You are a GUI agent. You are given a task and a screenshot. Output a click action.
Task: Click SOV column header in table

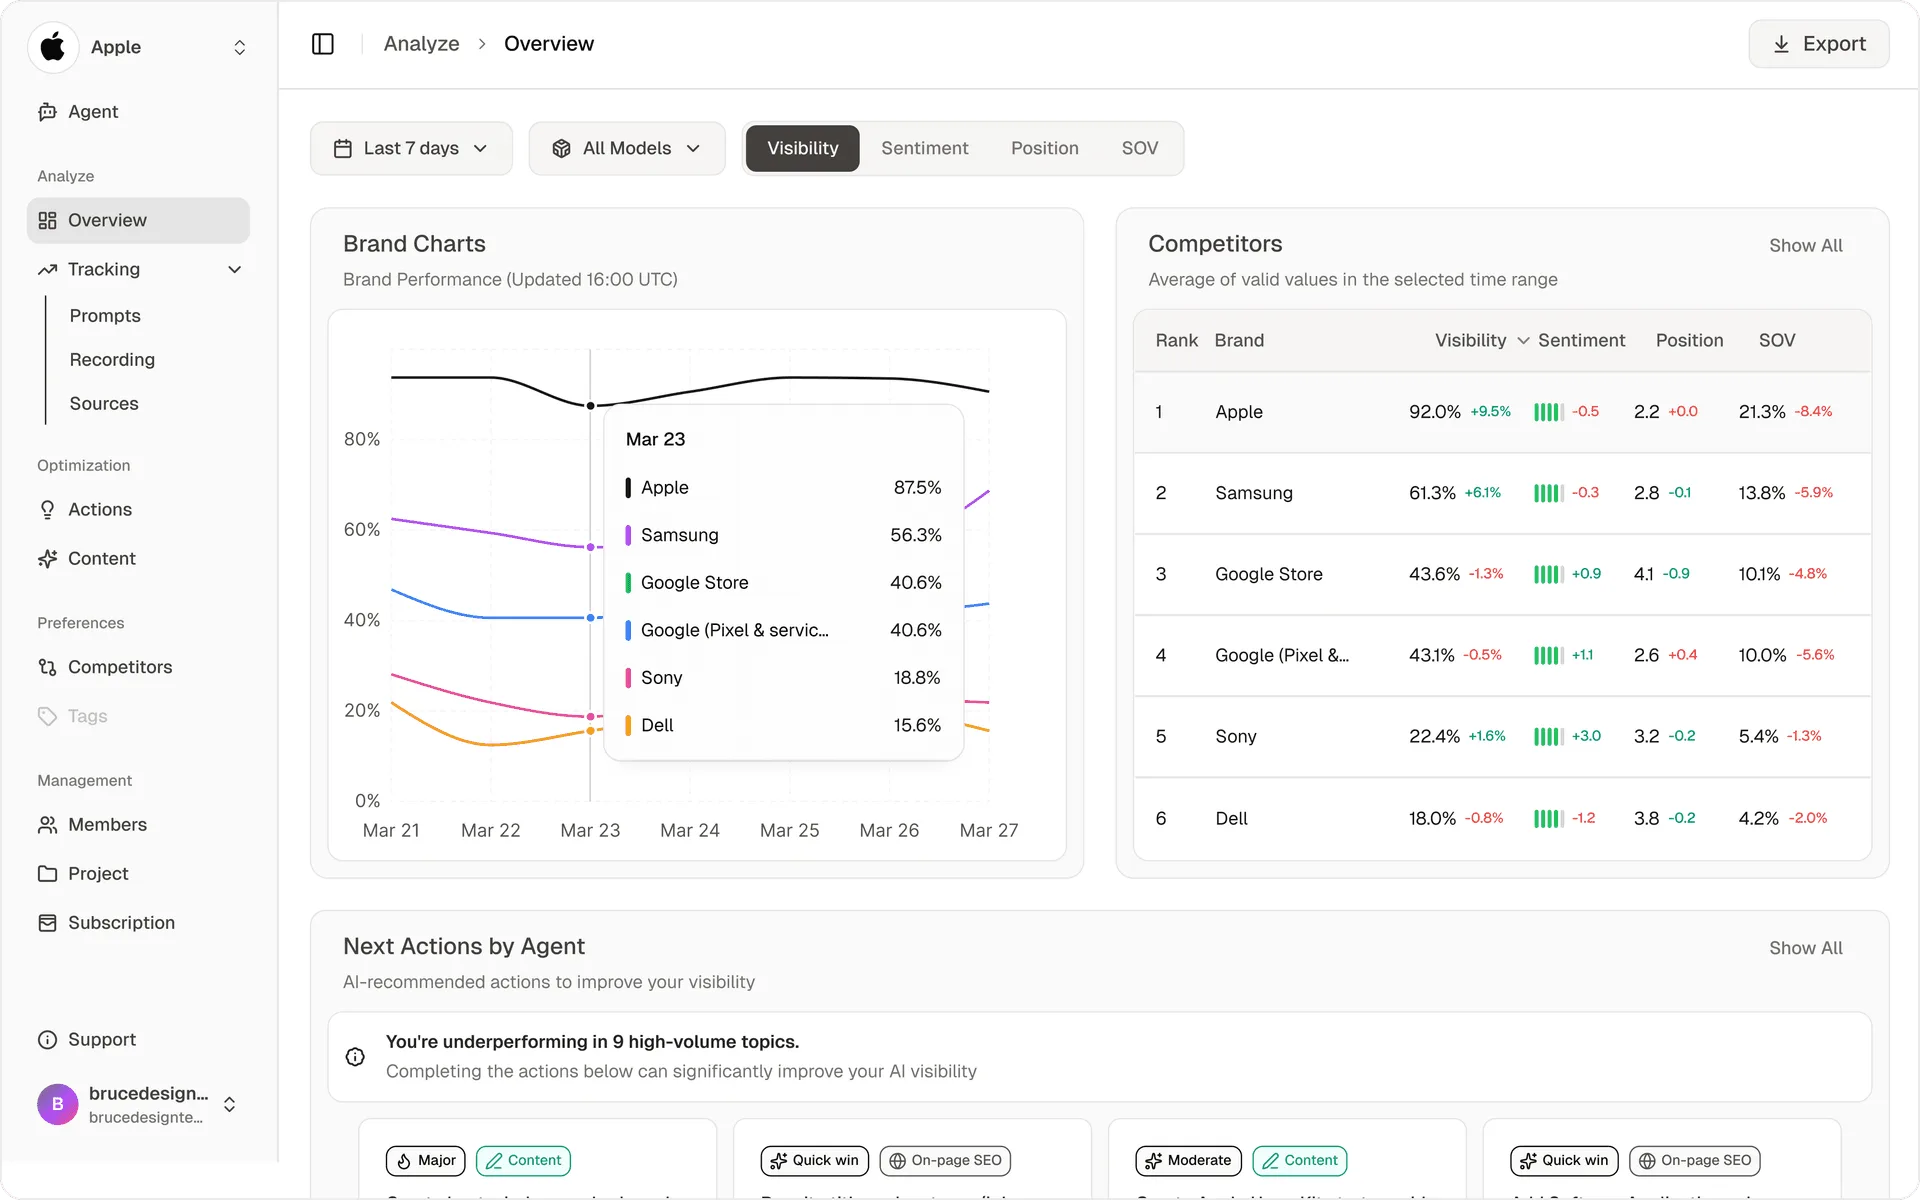pos(1777,341)
